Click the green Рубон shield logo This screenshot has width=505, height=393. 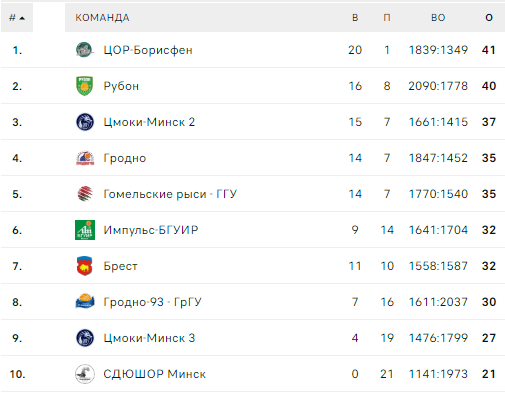coord(85,86)
